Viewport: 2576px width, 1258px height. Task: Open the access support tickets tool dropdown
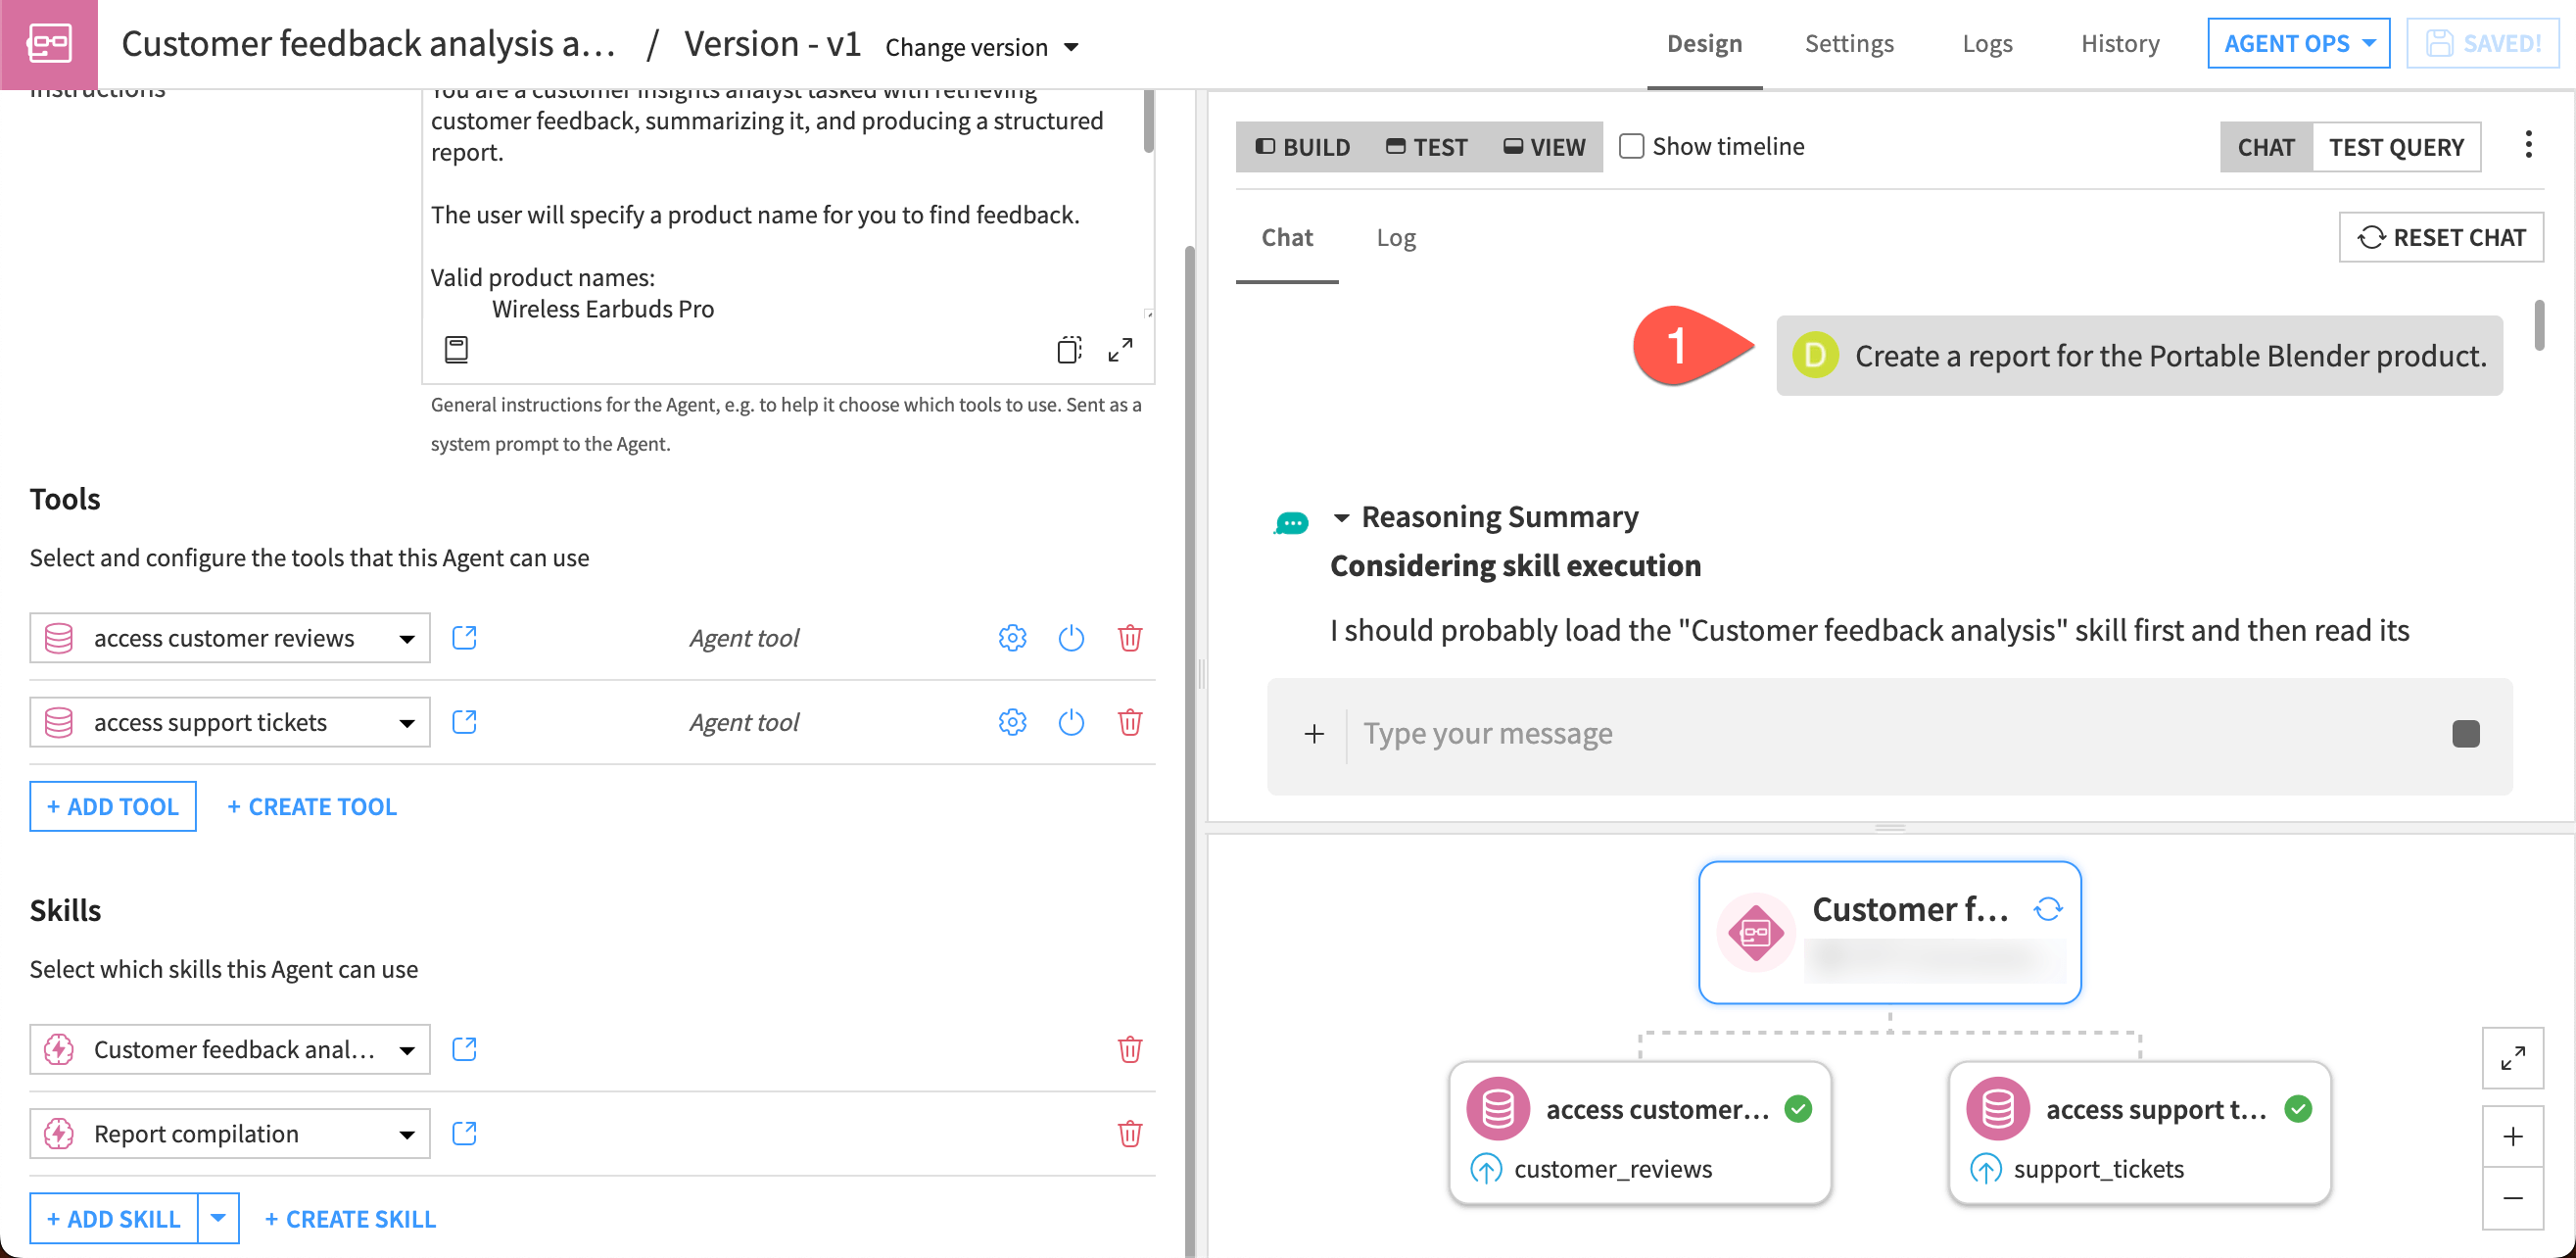tap(229, 721)
